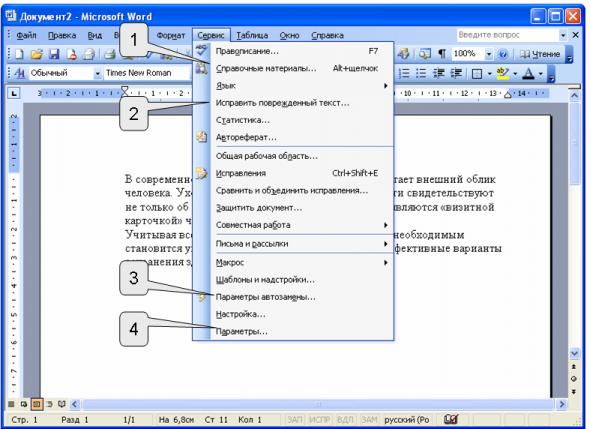Click the E-mail envelope icon

[88, 55]
